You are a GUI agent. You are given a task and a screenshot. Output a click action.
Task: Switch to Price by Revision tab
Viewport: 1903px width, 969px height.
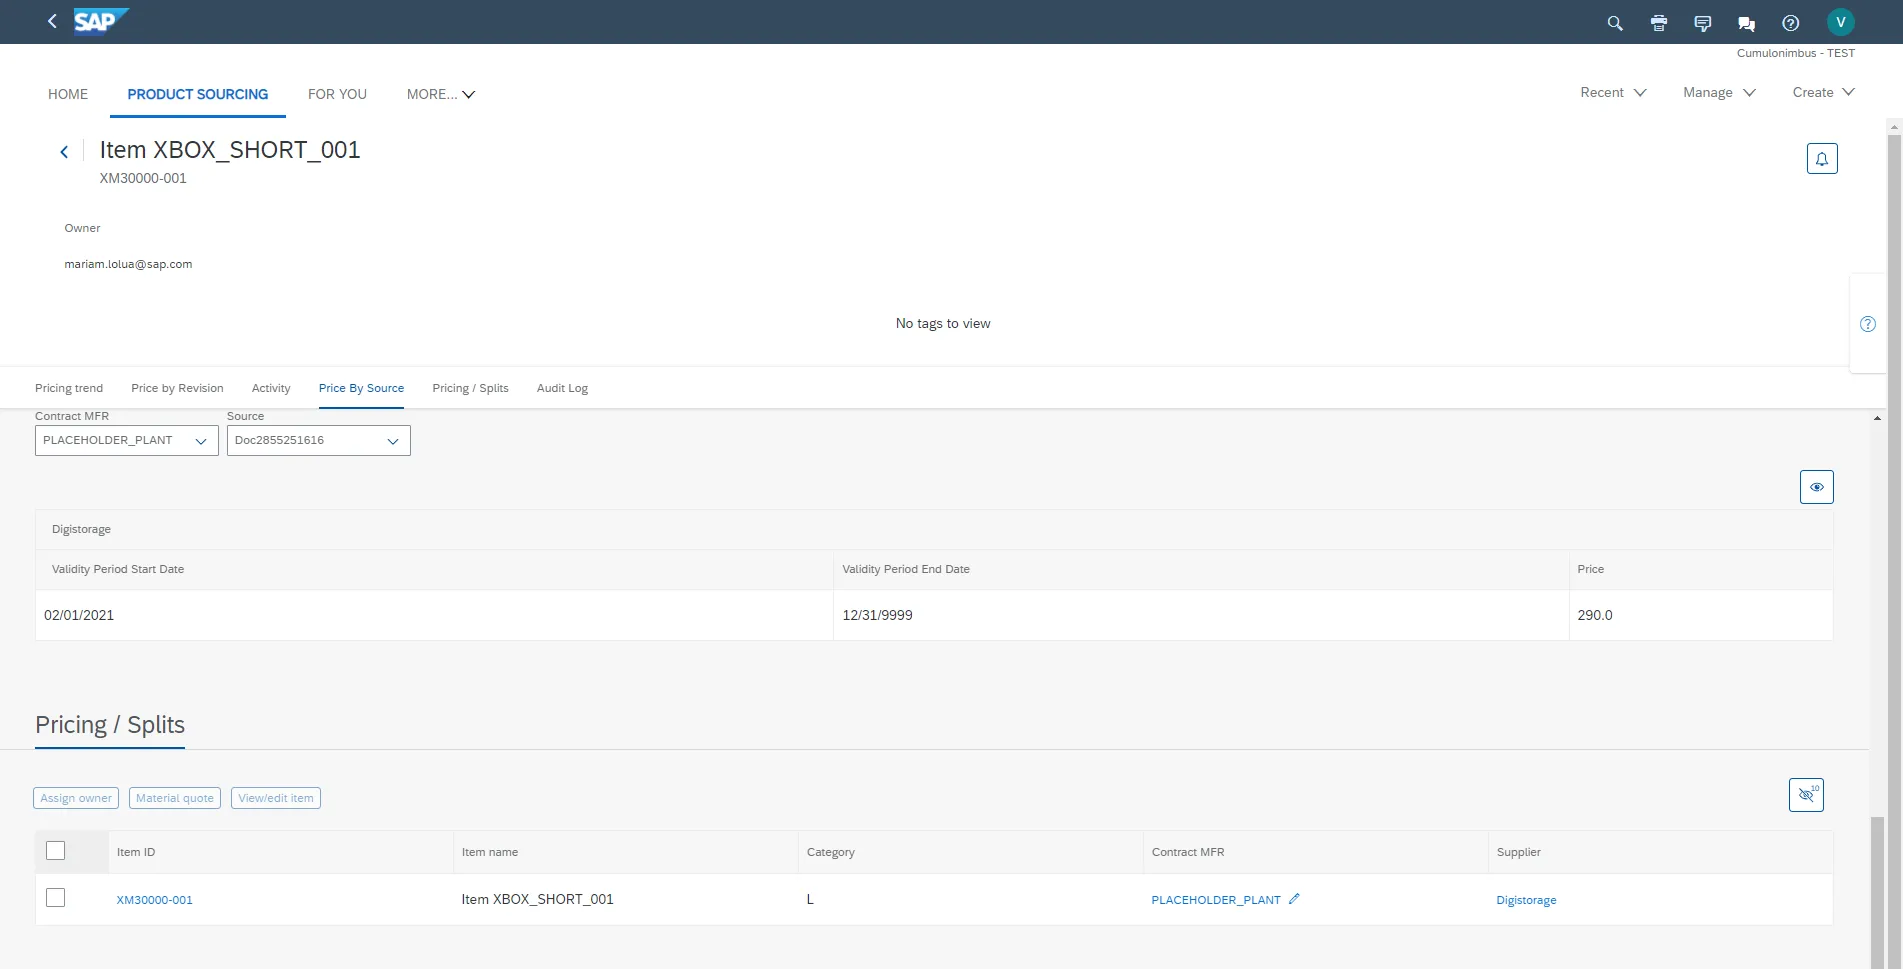(177, 388)
